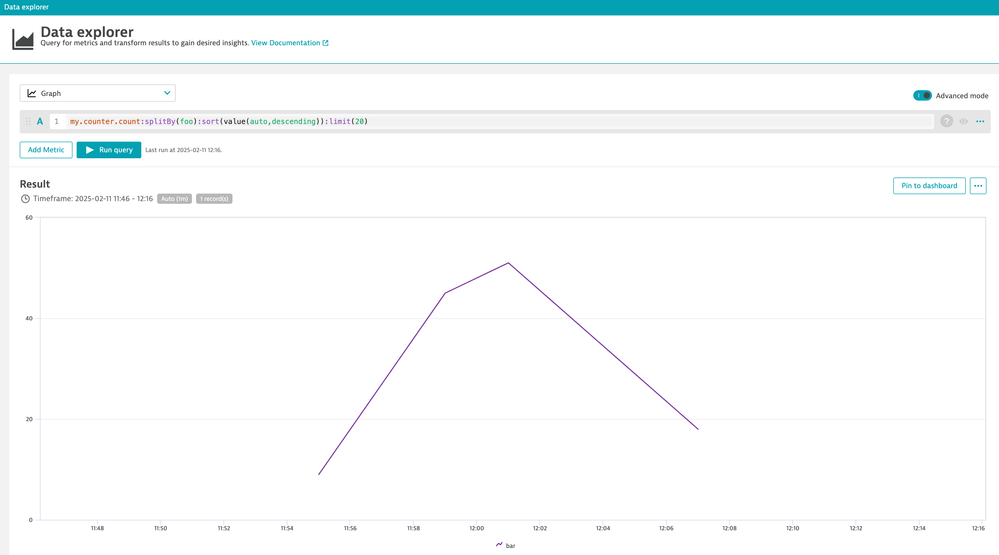Toggle the query A visibility eye icon
Viewport: 999px width, 555px height.
point(963,121)
